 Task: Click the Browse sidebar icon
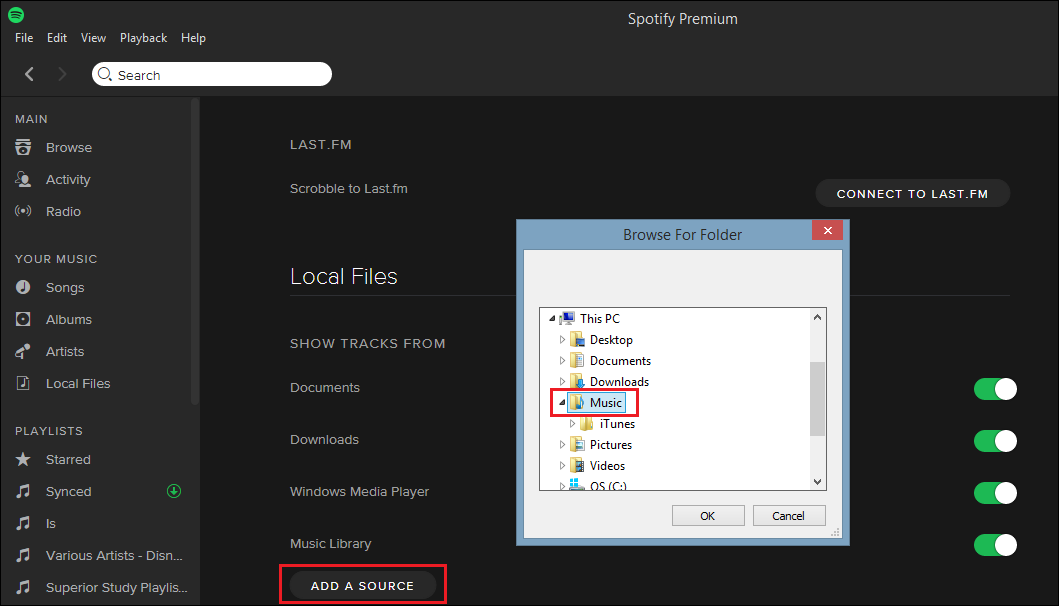tap(23, 147)
